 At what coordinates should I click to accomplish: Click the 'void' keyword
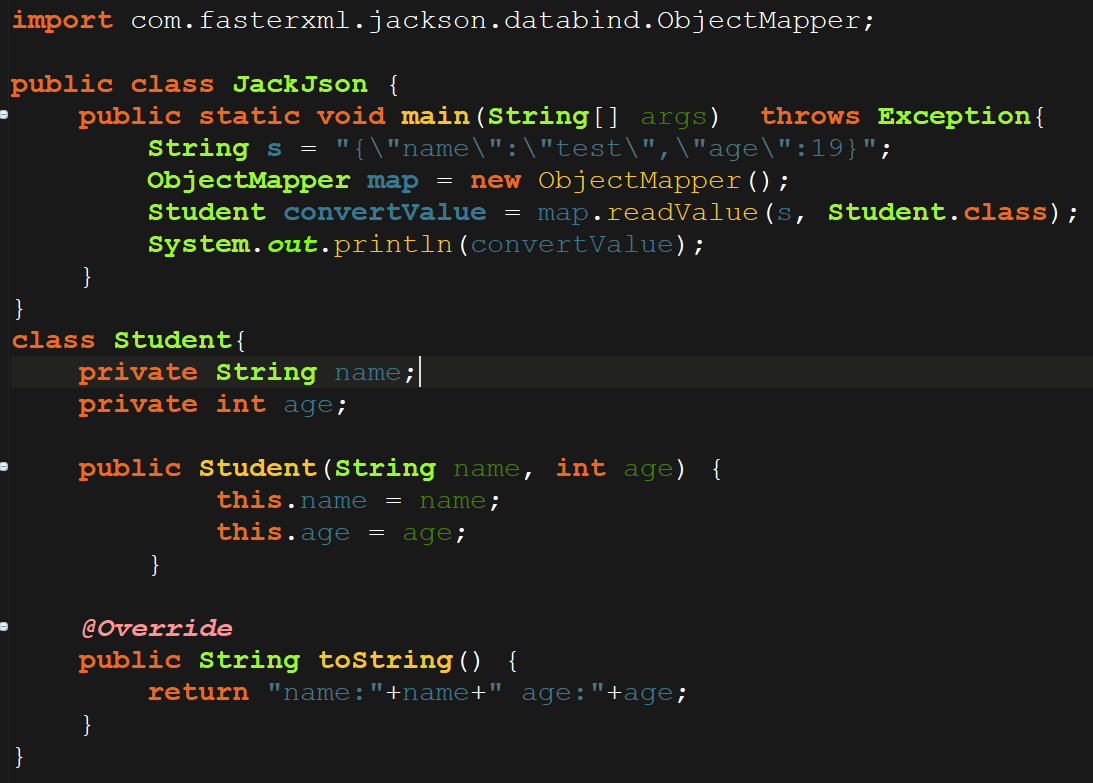coord(351,116)
